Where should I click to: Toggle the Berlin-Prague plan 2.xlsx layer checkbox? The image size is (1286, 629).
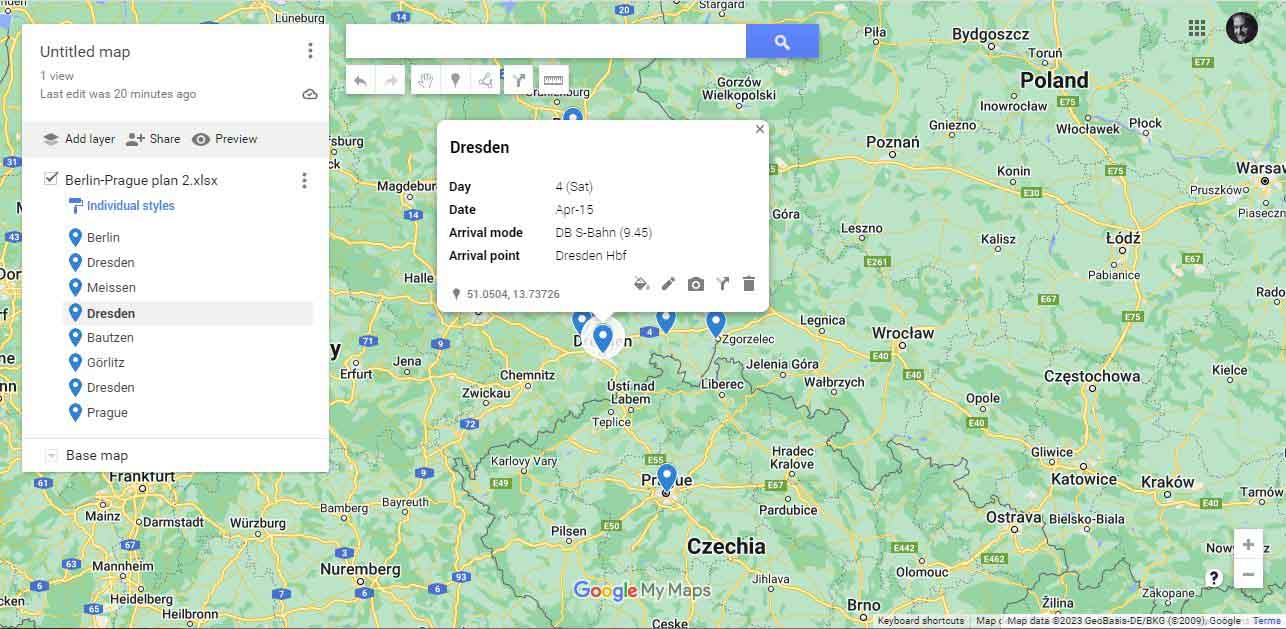tap(51, 179)
